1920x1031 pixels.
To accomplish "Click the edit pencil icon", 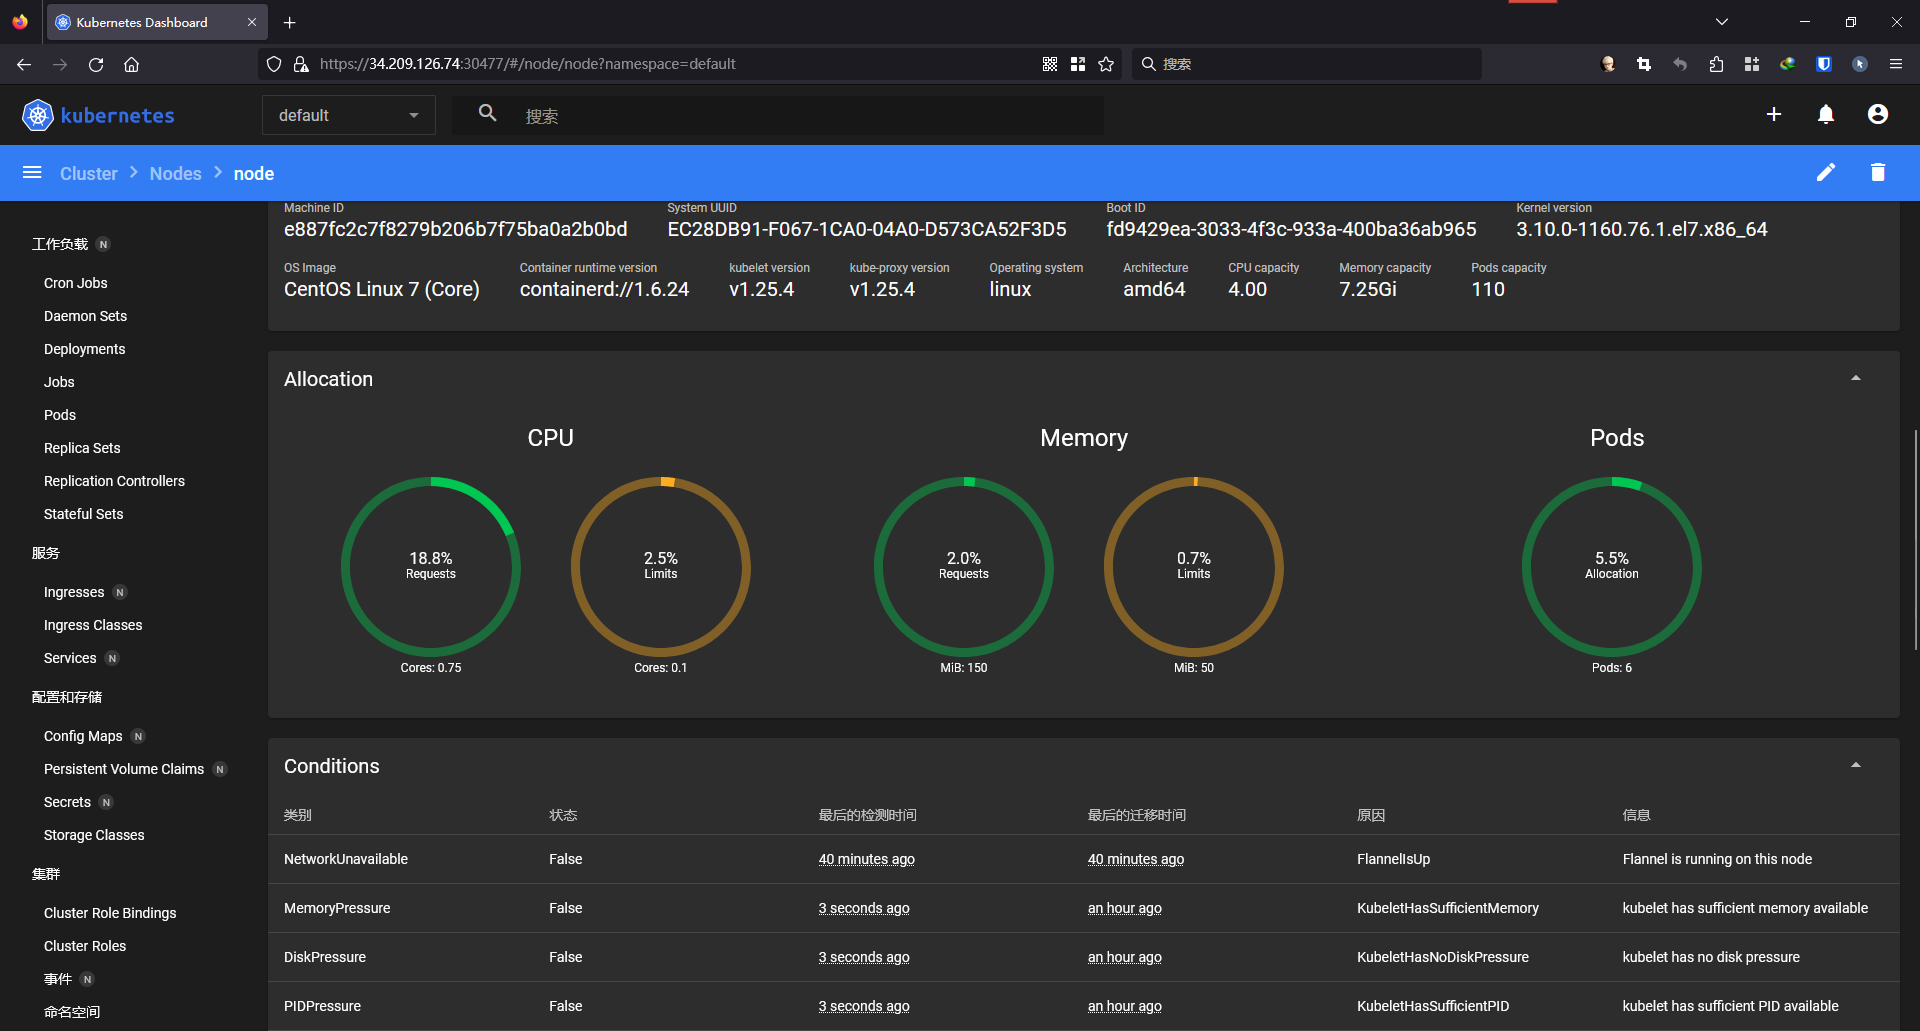I will tap(1826, 172).
